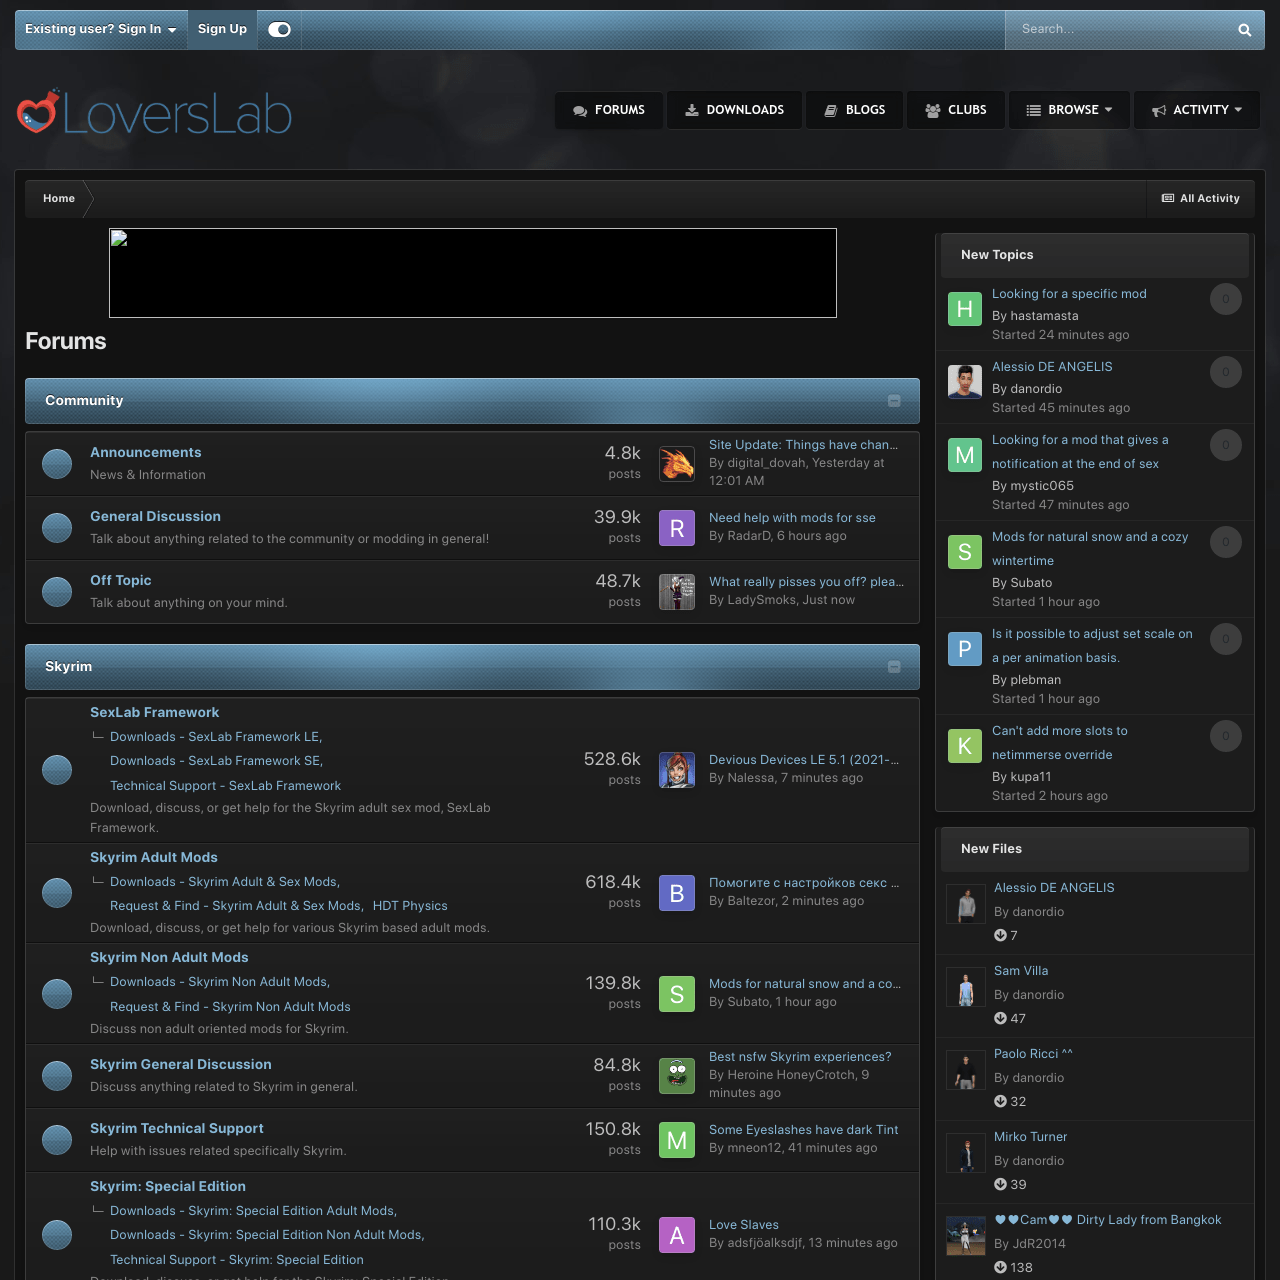The width and height of the screenshot is (1280, 1280).
Task: Open the Announcements forum
Action: (x=145, y=453)
